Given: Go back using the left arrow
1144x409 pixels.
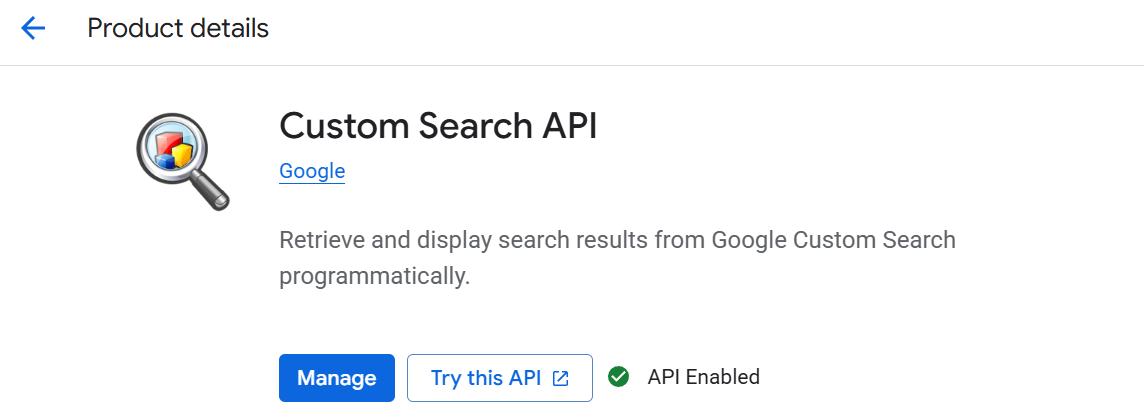Looking at the screenshot, I should click(x=33, y=28).
